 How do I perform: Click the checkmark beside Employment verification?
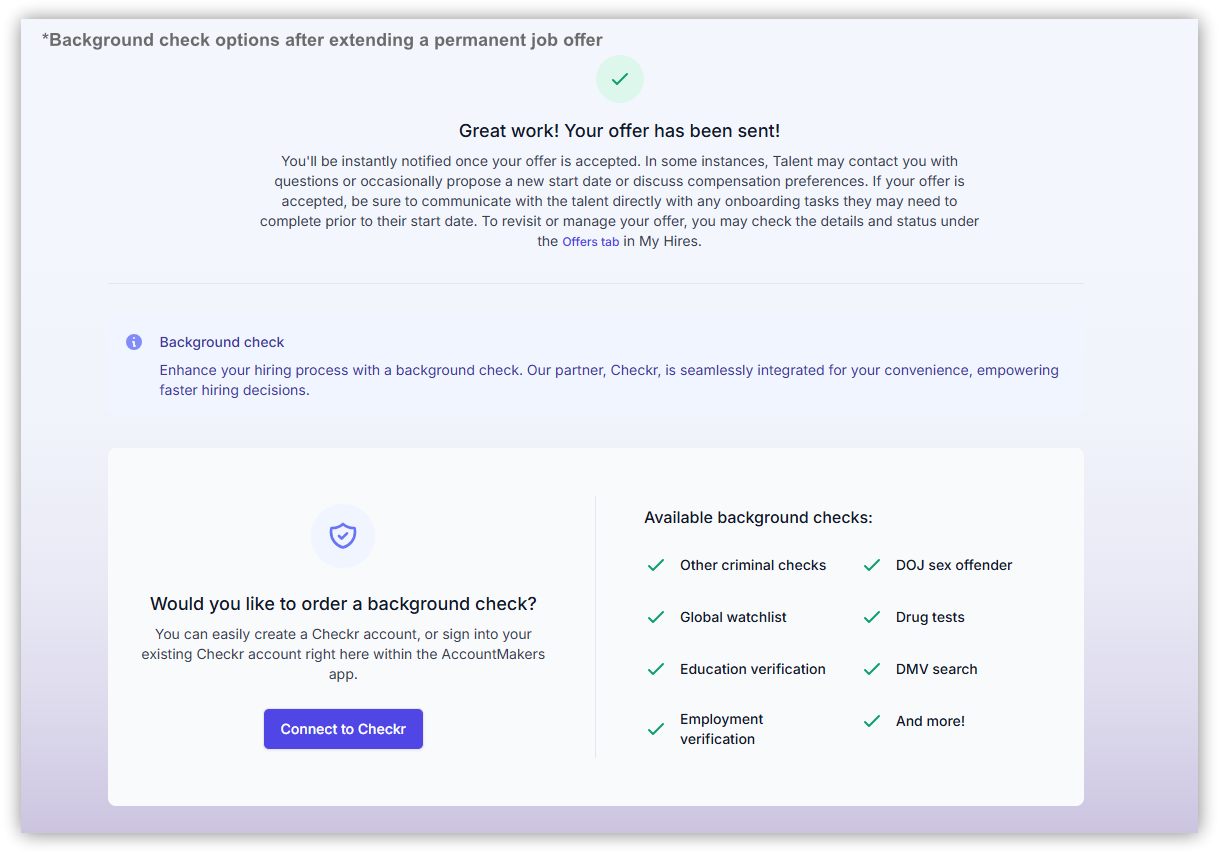pos(655,728)
